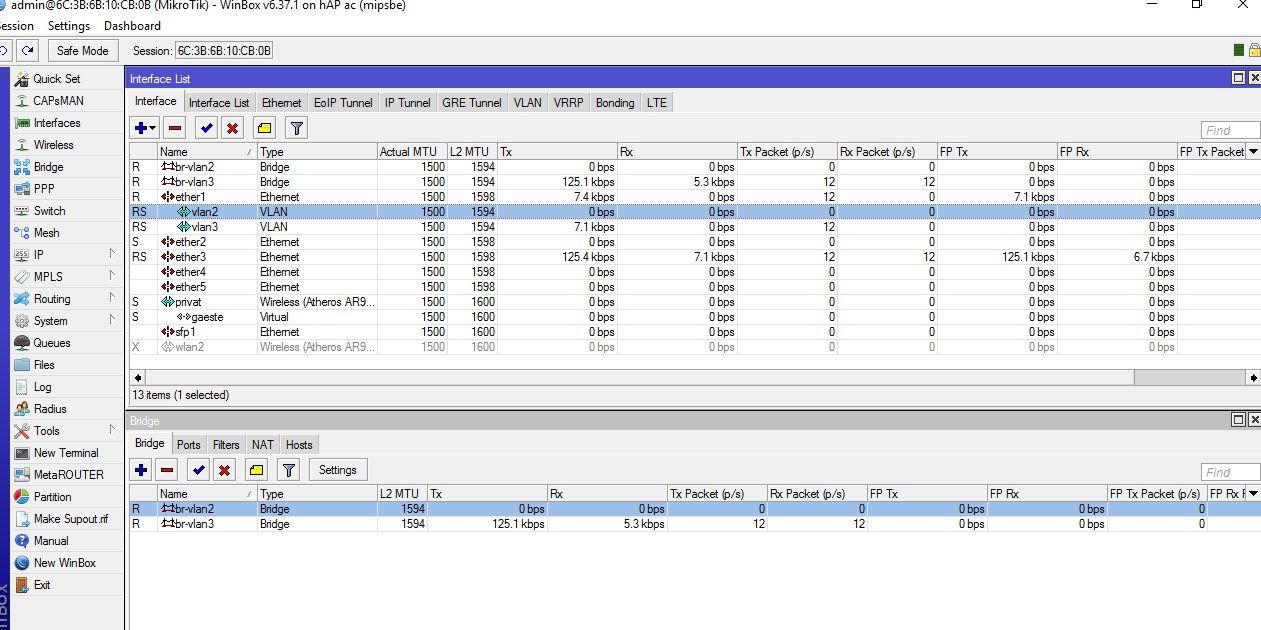
Task: Open Quick Set in the sidebar
Action: (56, 79)
